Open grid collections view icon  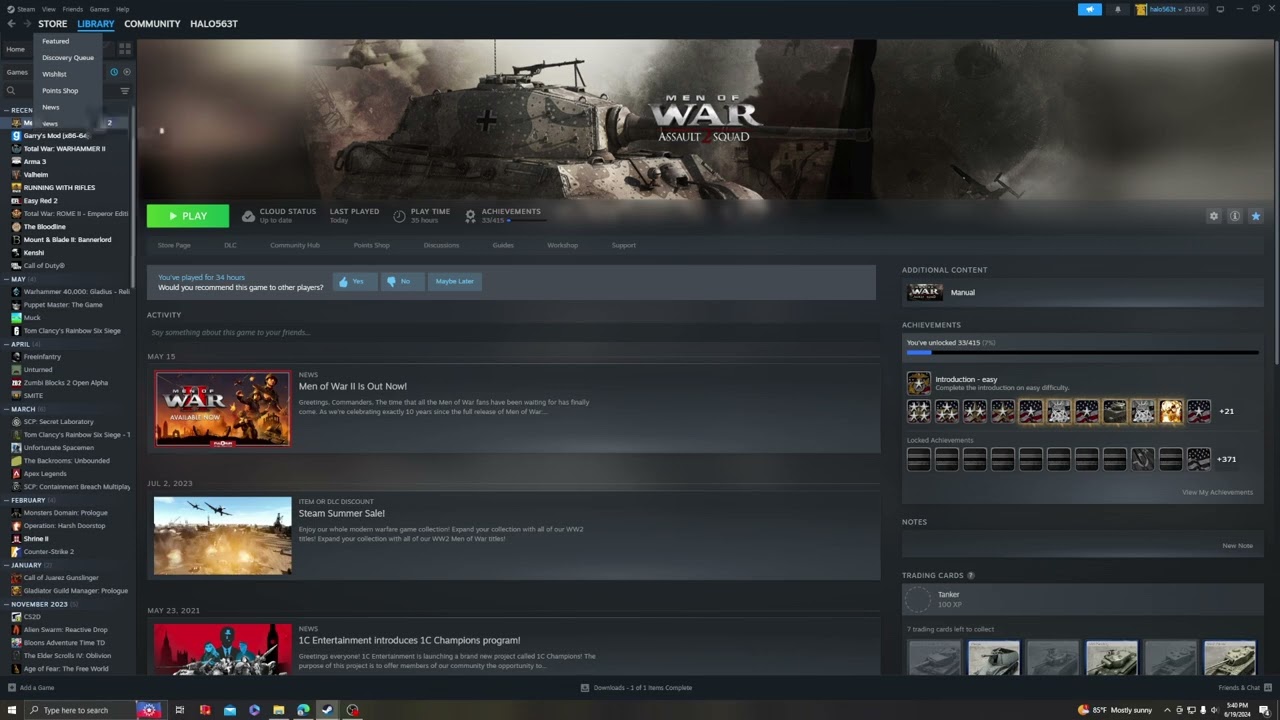click(x=125, y=48)
